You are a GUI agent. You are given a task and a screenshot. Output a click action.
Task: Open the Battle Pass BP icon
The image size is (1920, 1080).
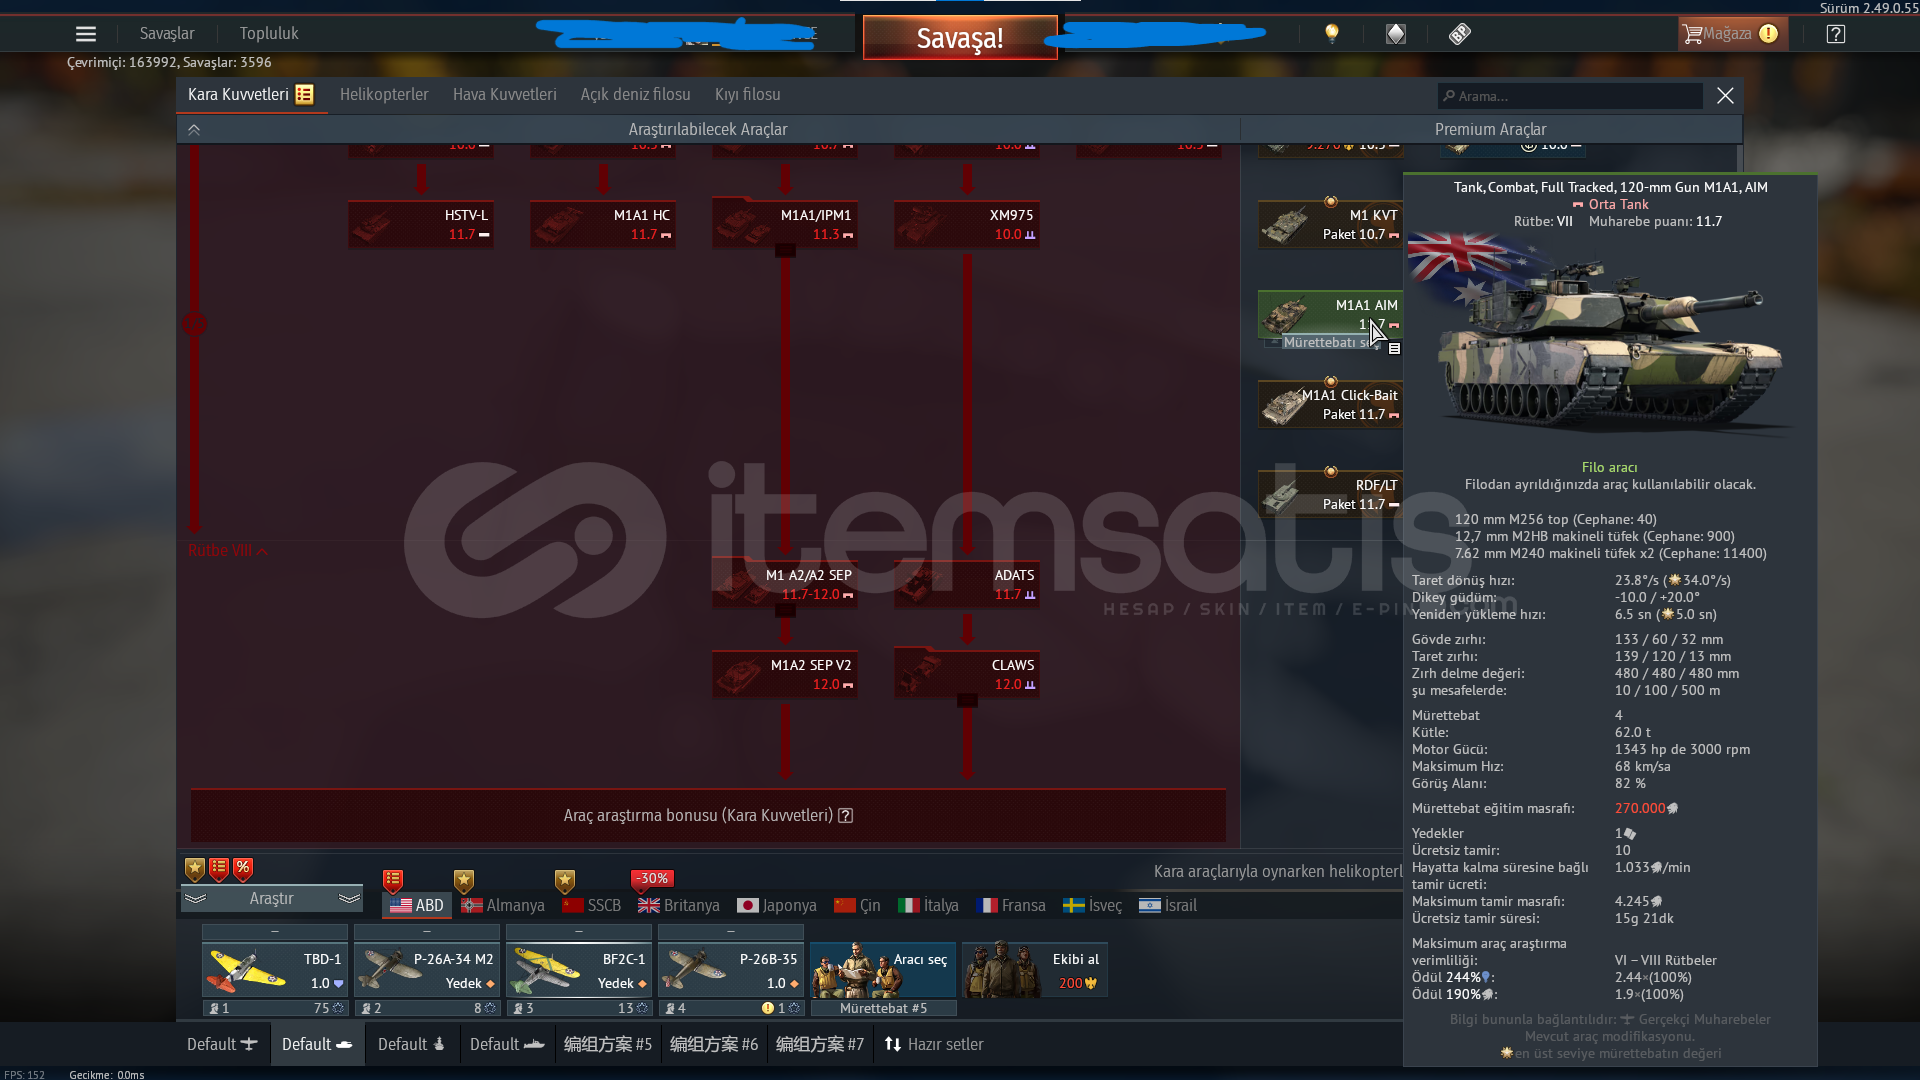1459,34
